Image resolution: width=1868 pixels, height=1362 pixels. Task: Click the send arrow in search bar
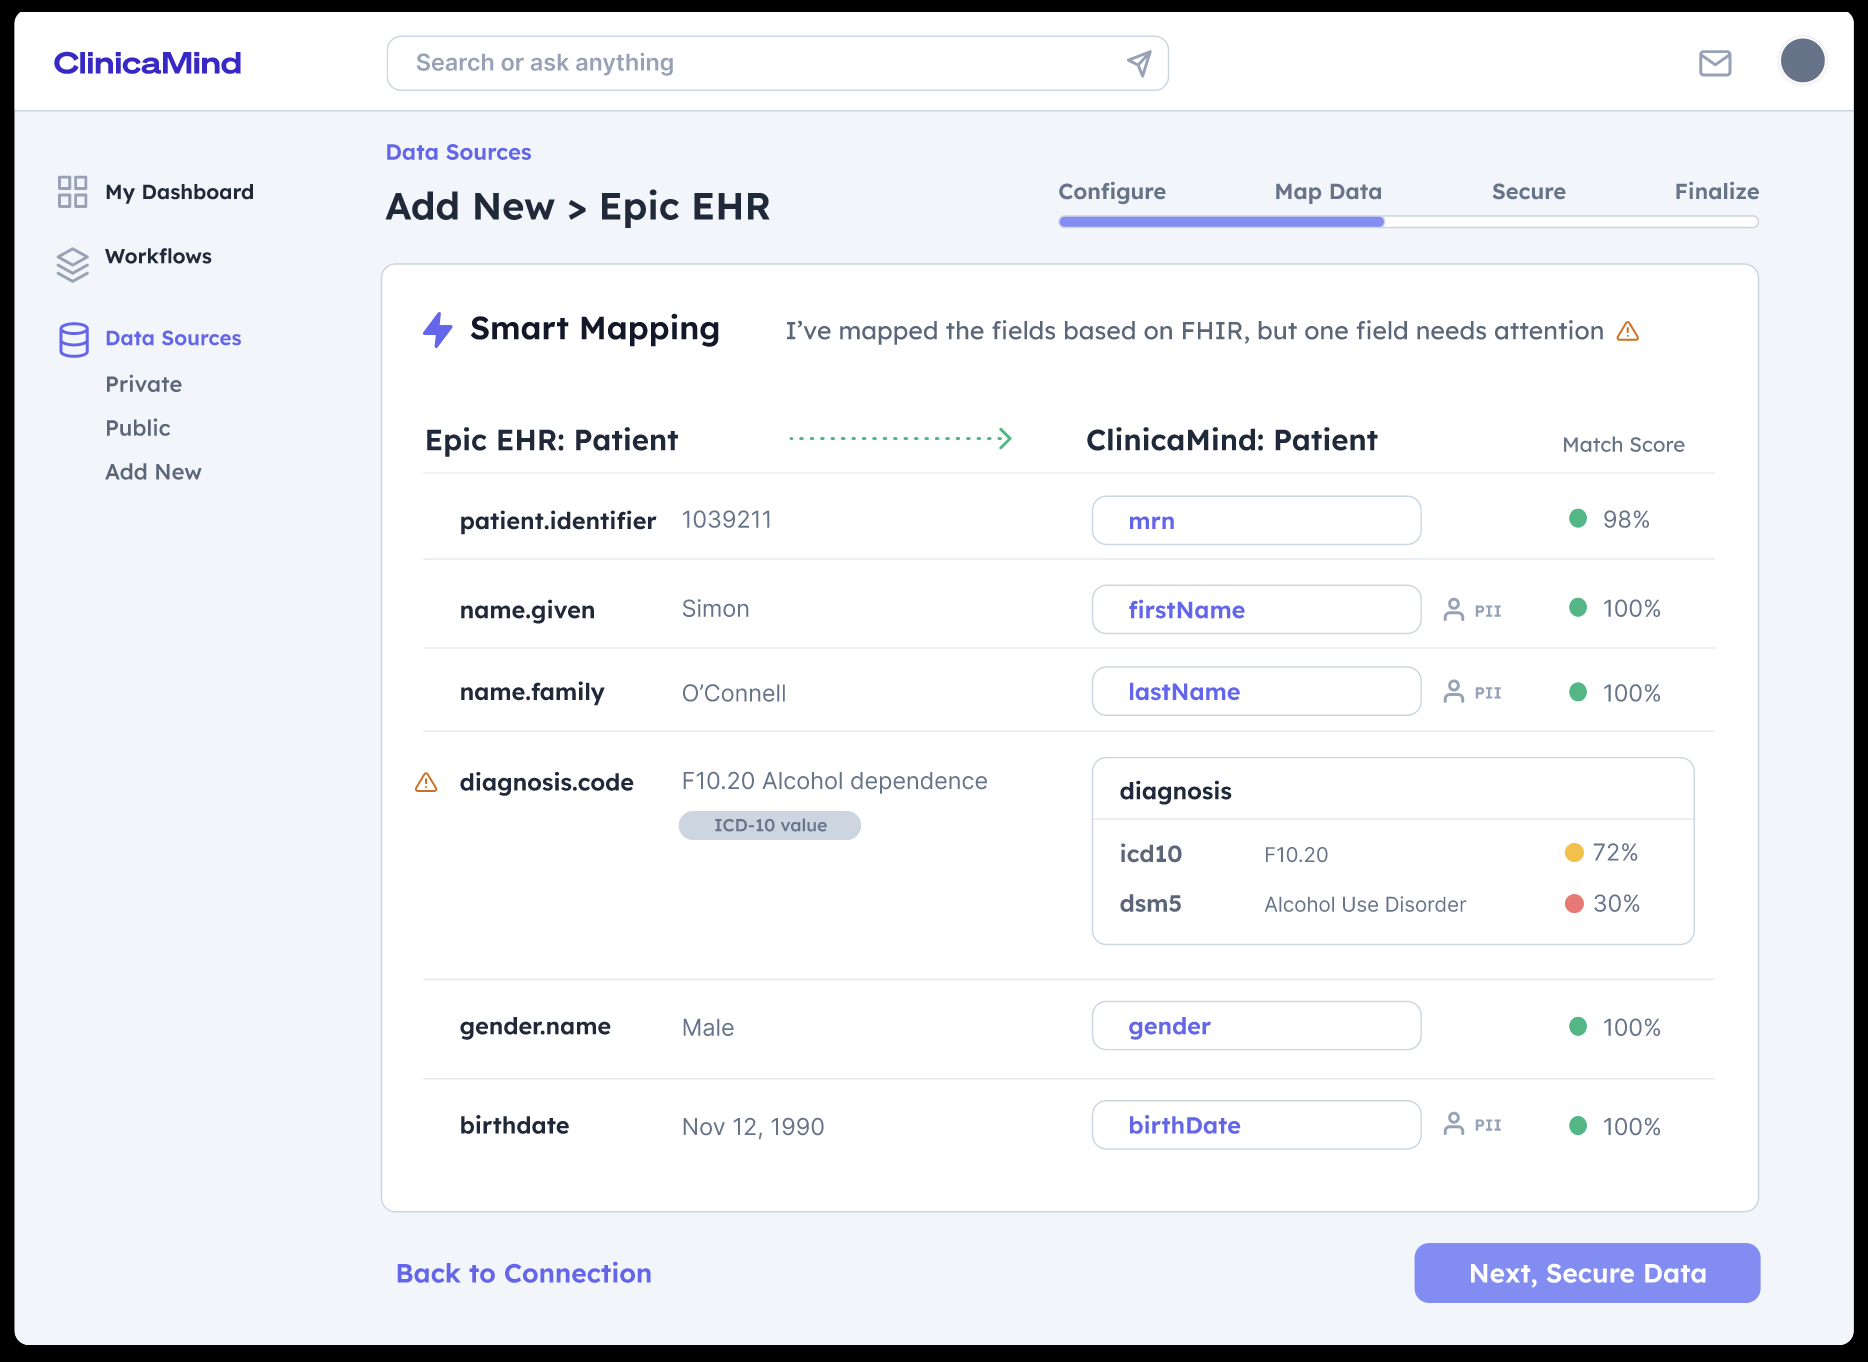(1139, 63)
